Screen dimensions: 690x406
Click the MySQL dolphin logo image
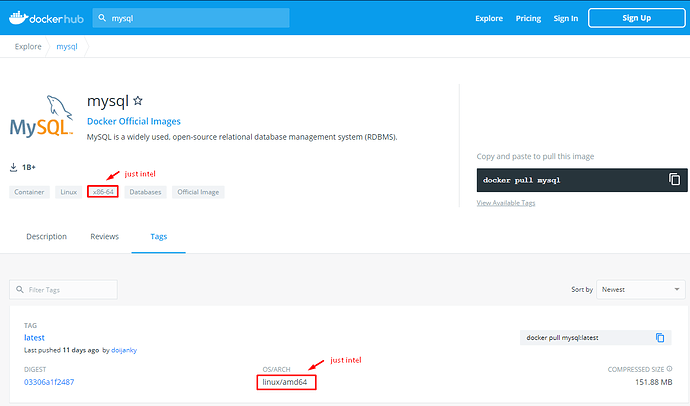[x=41, y=116]
